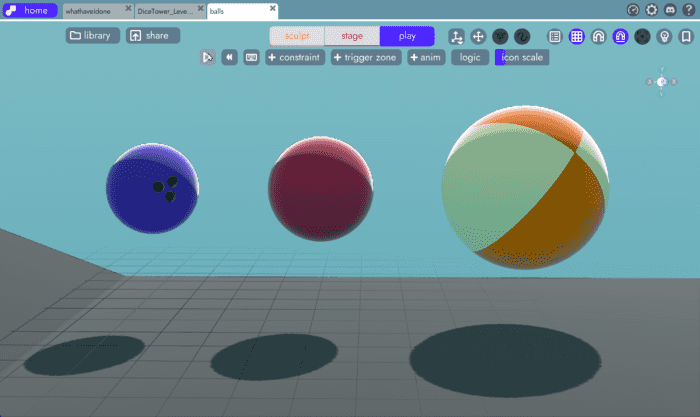The height and width of the screenshot is (417, 700).
Task: Toggle the magnet snapping icon
Action: coord(599,37)
